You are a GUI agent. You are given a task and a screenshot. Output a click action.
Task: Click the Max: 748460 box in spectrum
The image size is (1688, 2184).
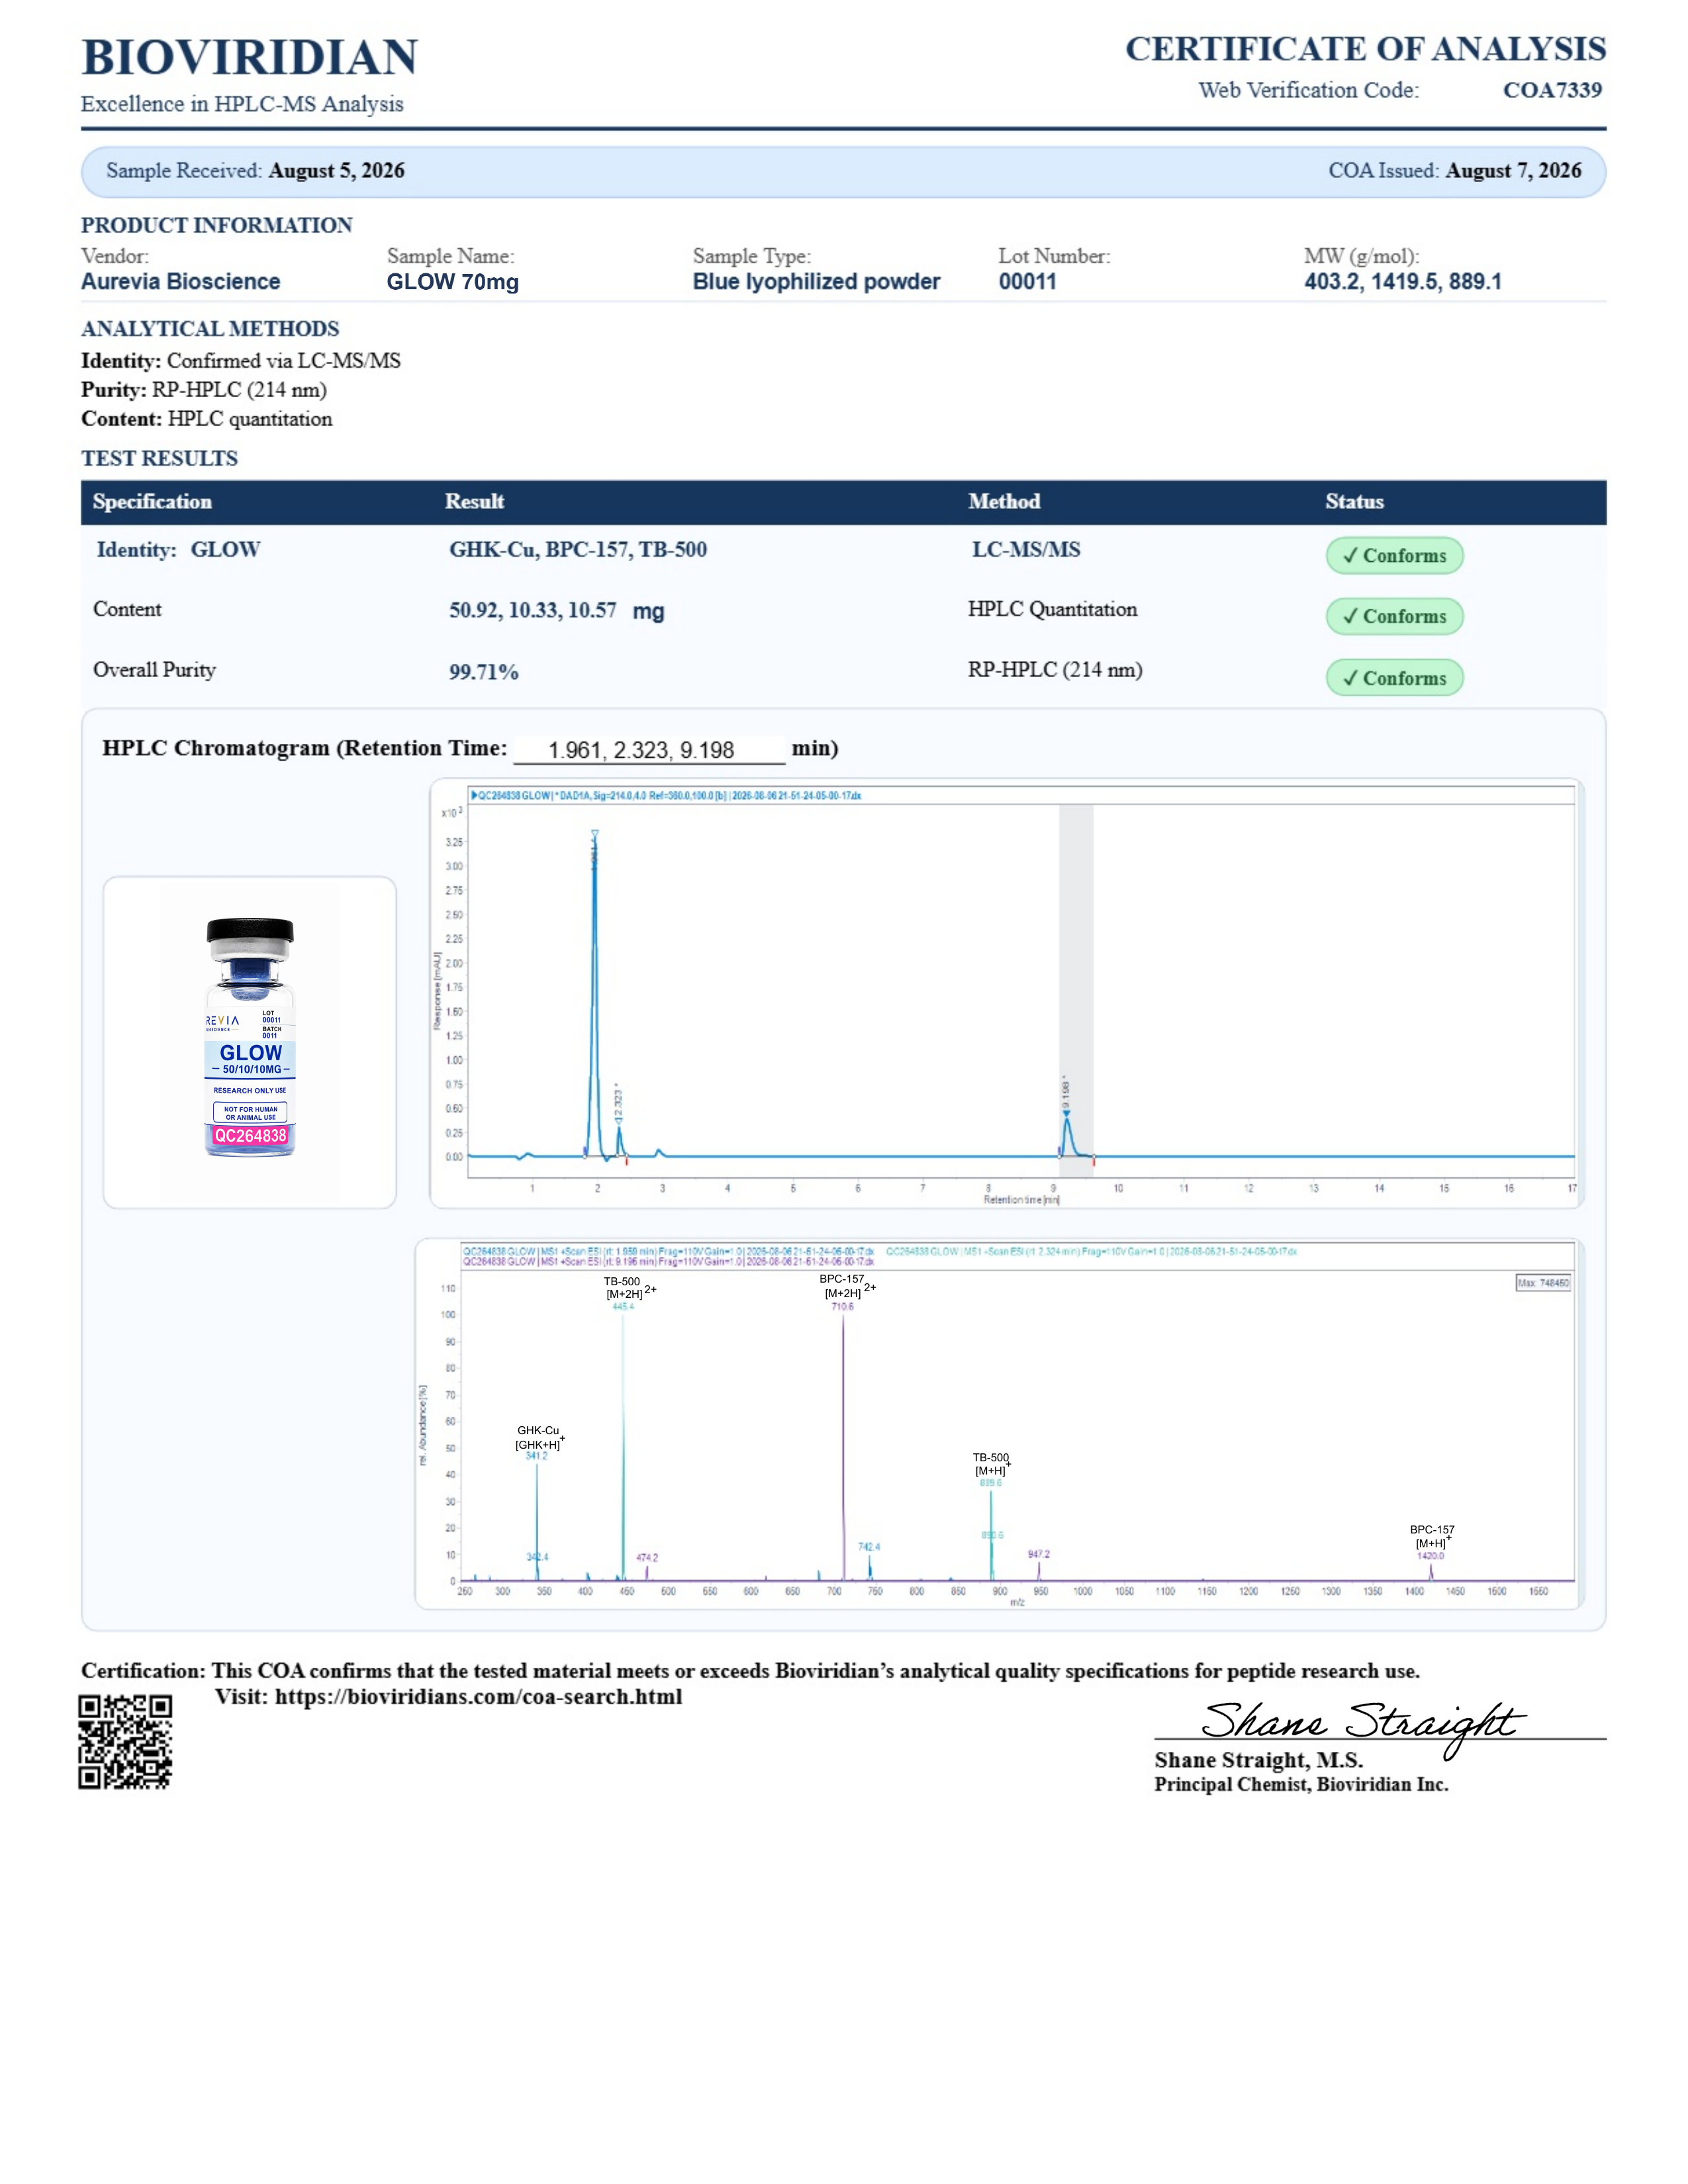1543,1283
